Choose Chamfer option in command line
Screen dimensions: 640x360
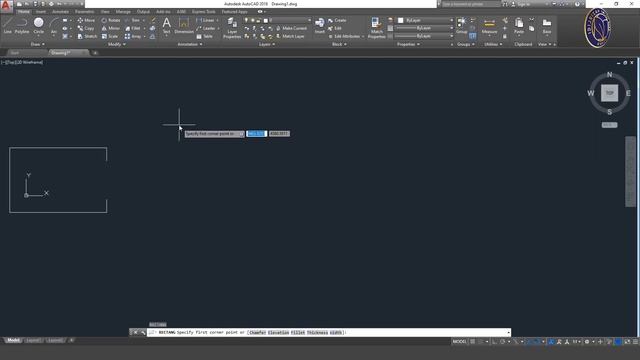(257, 333)
